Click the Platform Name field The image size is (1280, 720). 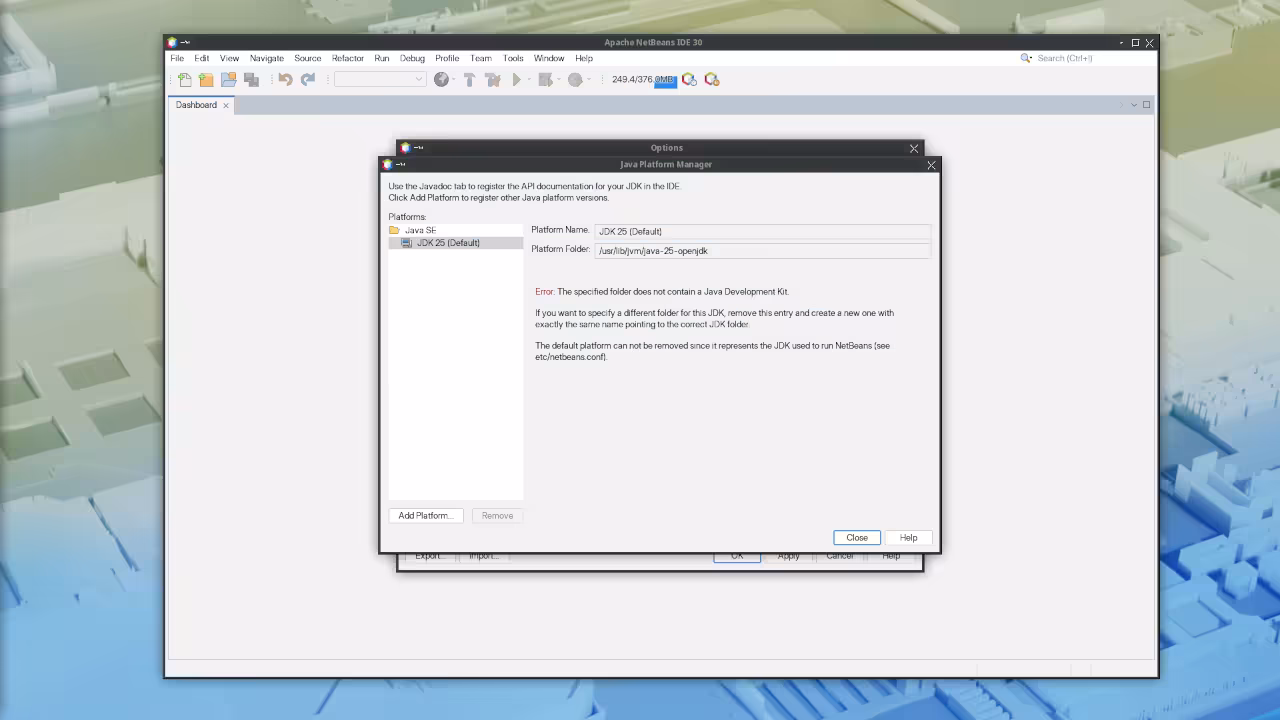coord(762,231)
